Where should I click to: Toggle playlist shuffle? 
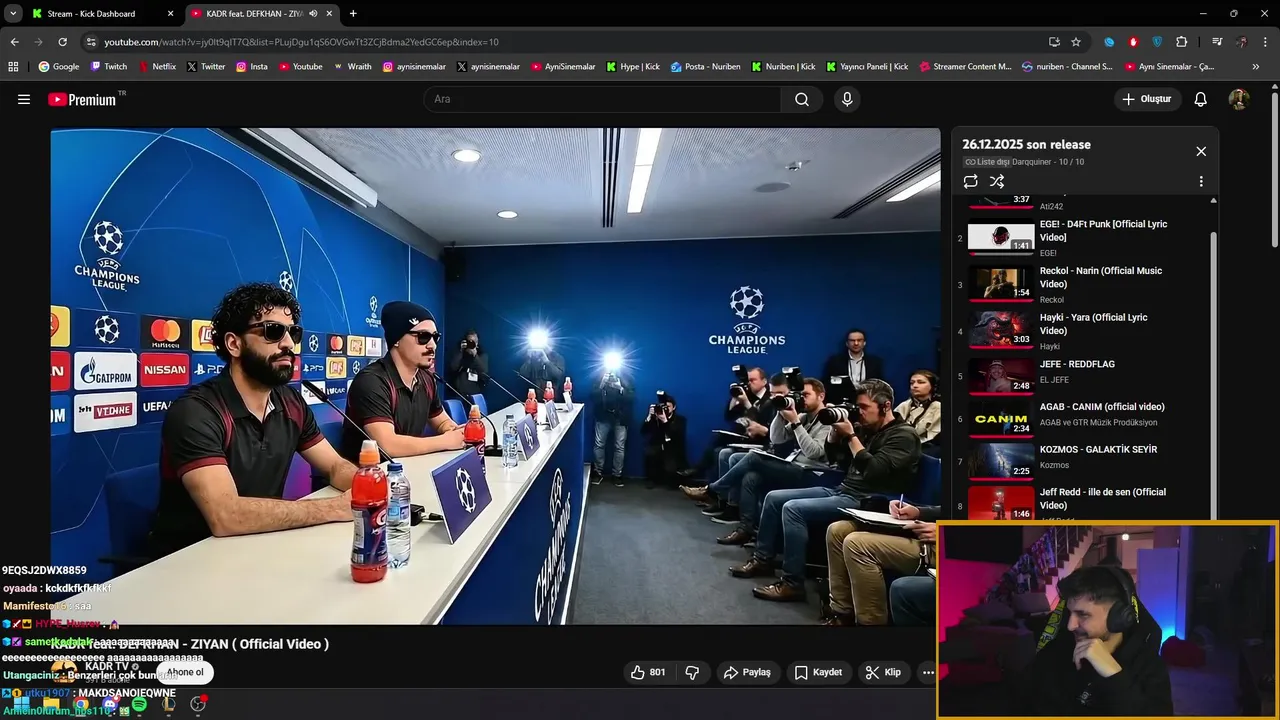click(x=997, y=182)
